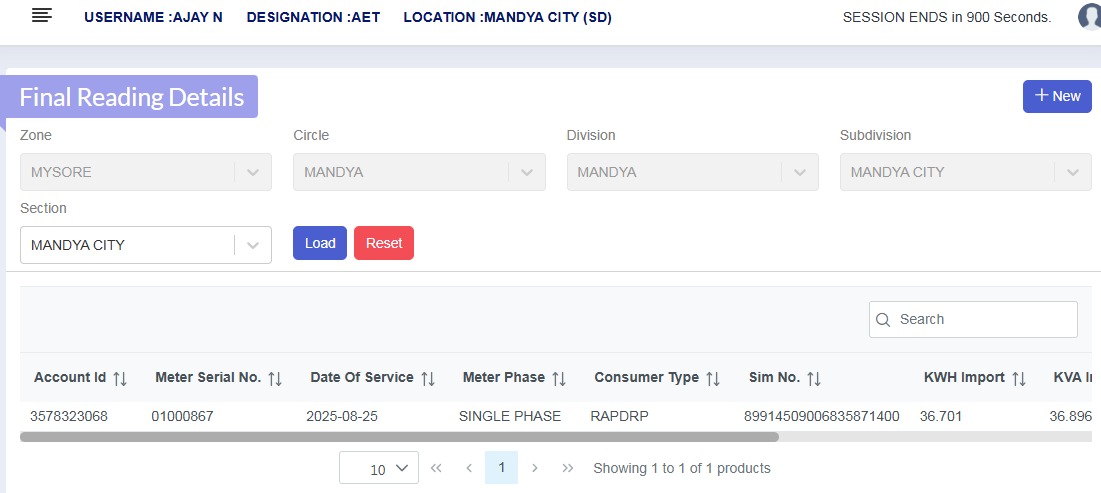Expand the Section dropdown
Screen dimensions: 1101x493
(253, 245)
